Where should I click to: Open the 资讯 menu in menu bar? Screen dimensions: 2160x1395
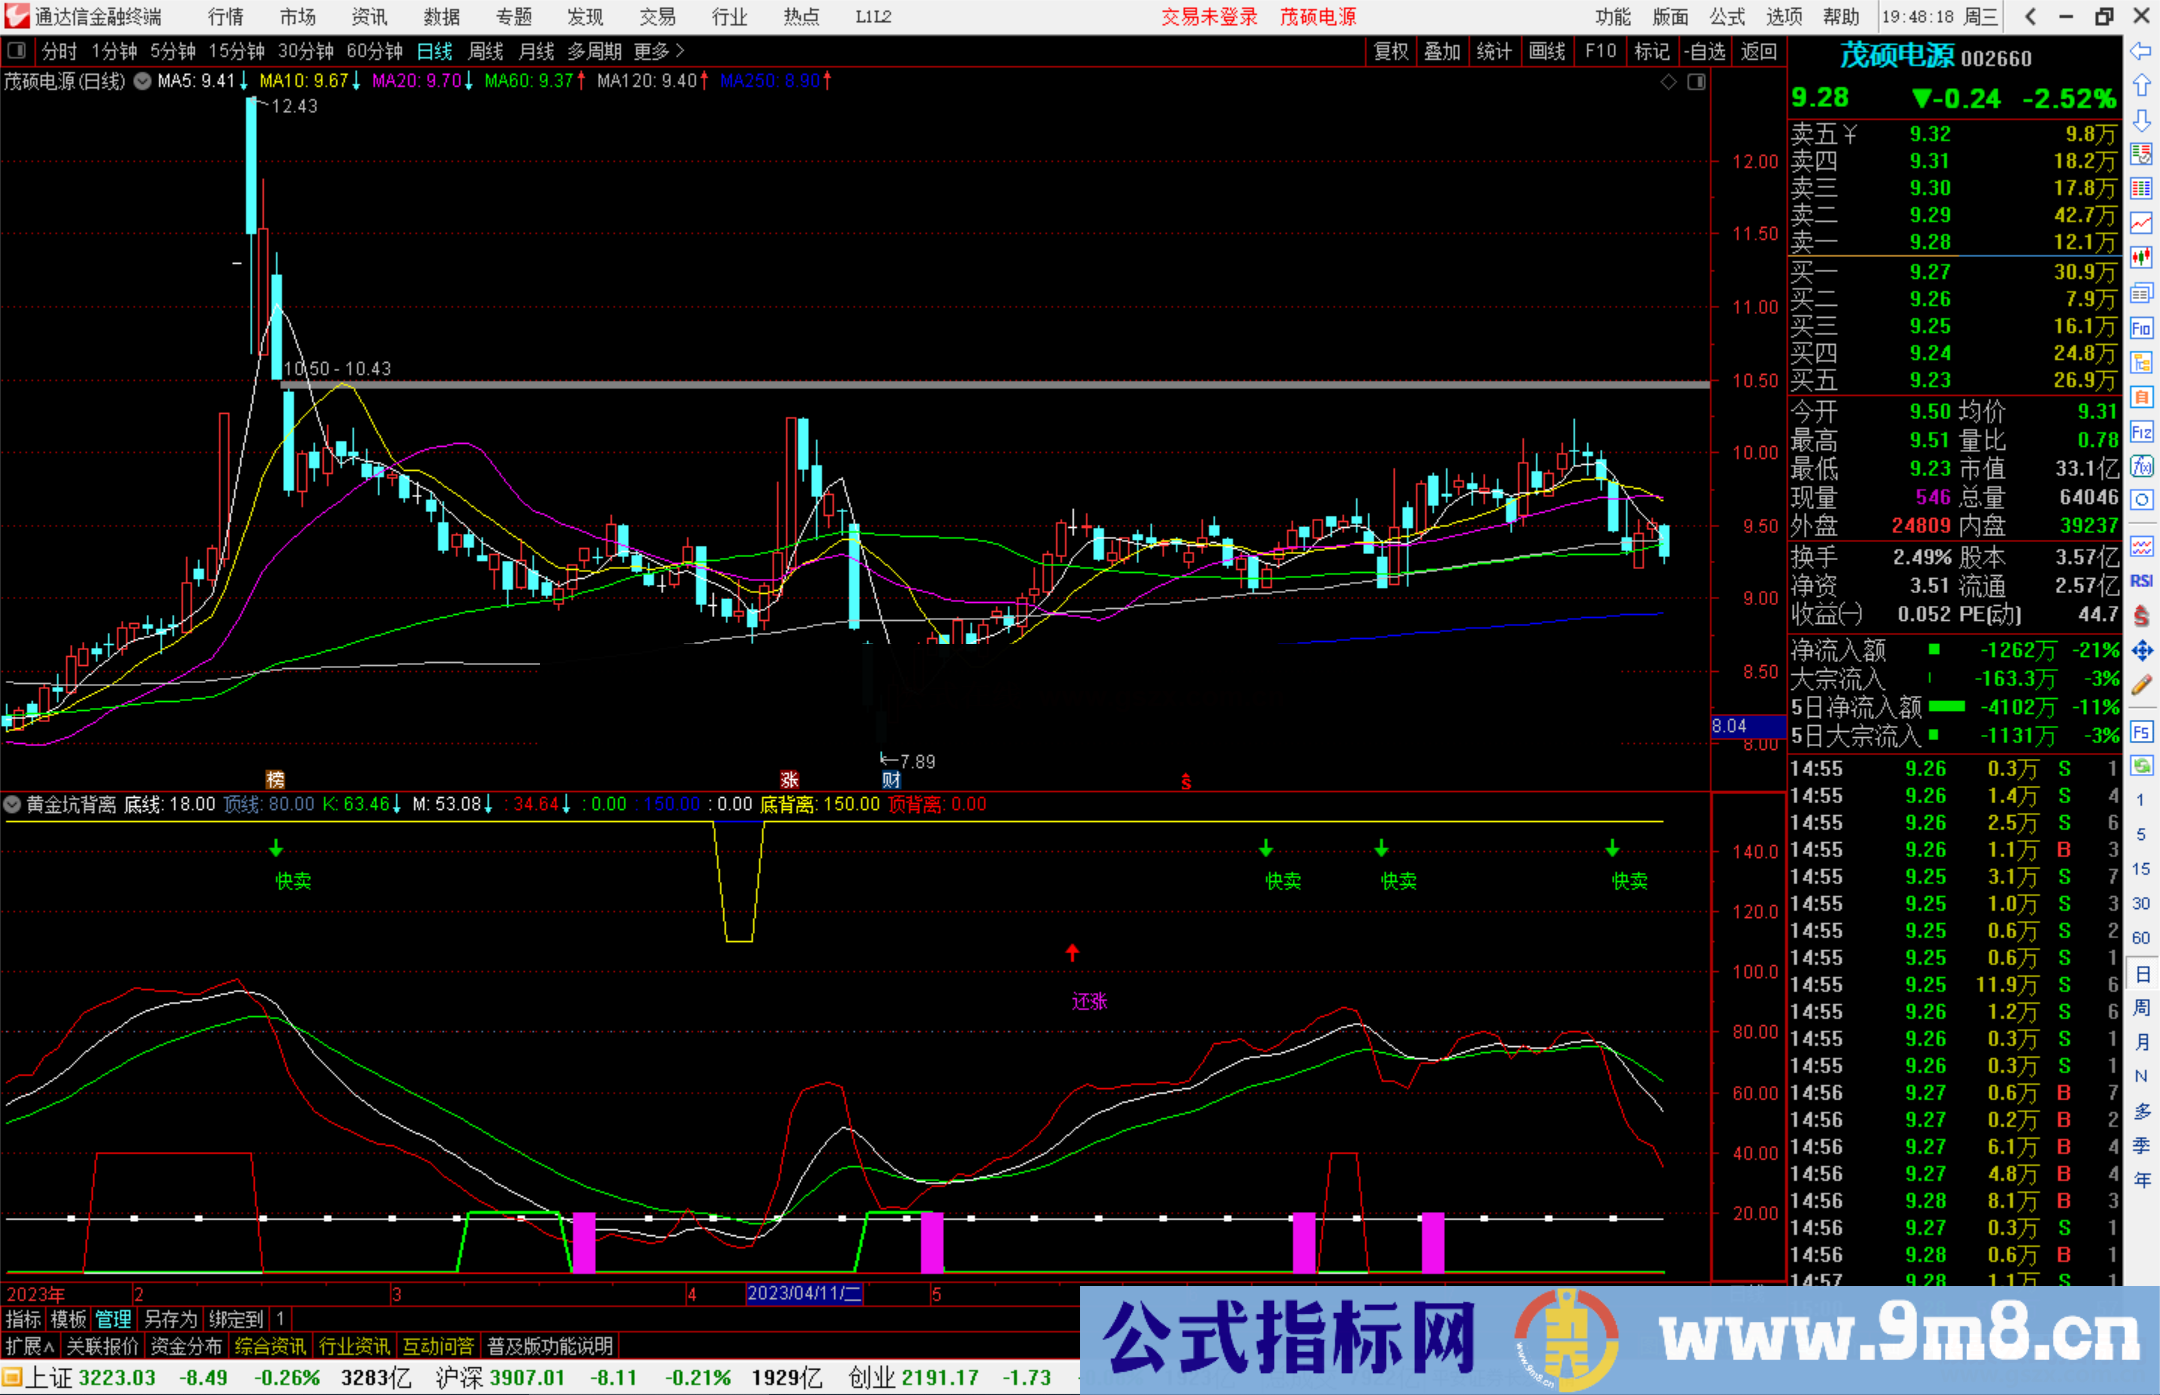tap(368, 17)
